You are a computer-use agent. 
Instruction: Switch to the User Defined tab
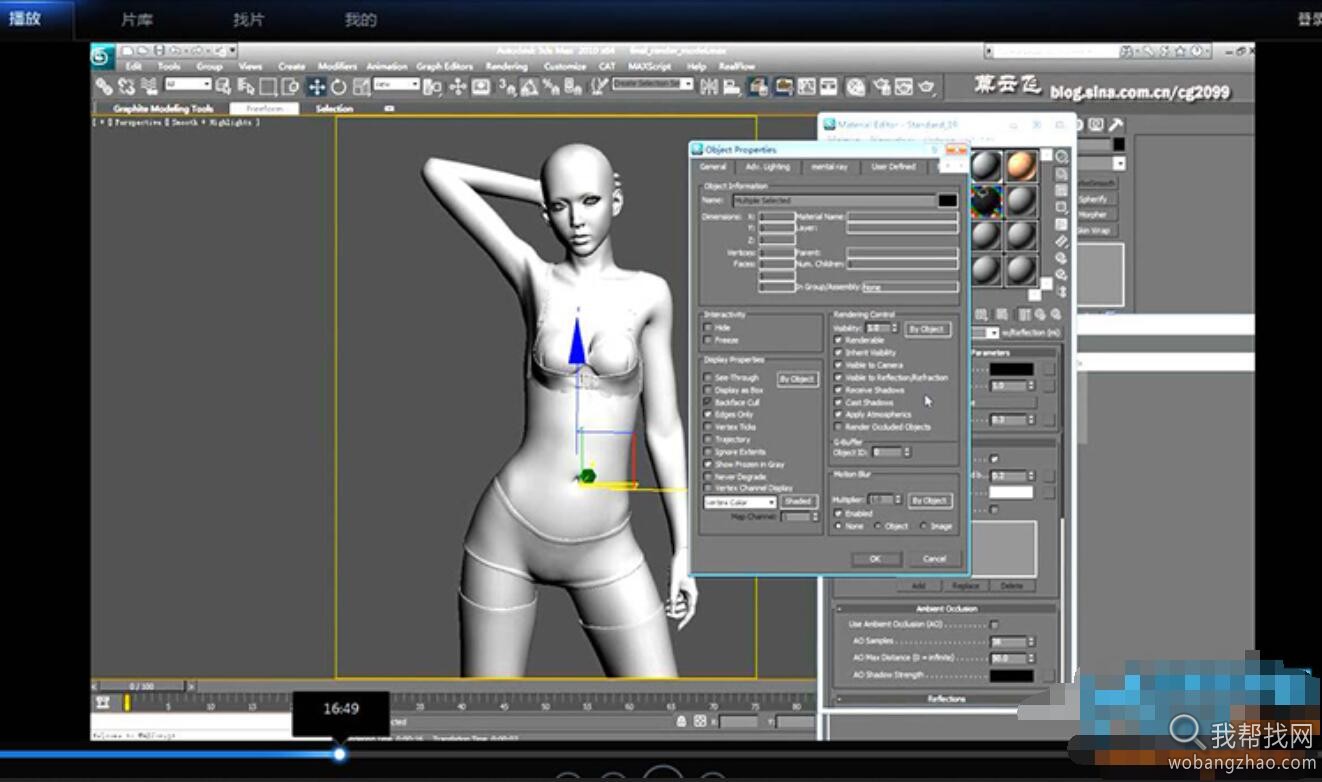893,167
